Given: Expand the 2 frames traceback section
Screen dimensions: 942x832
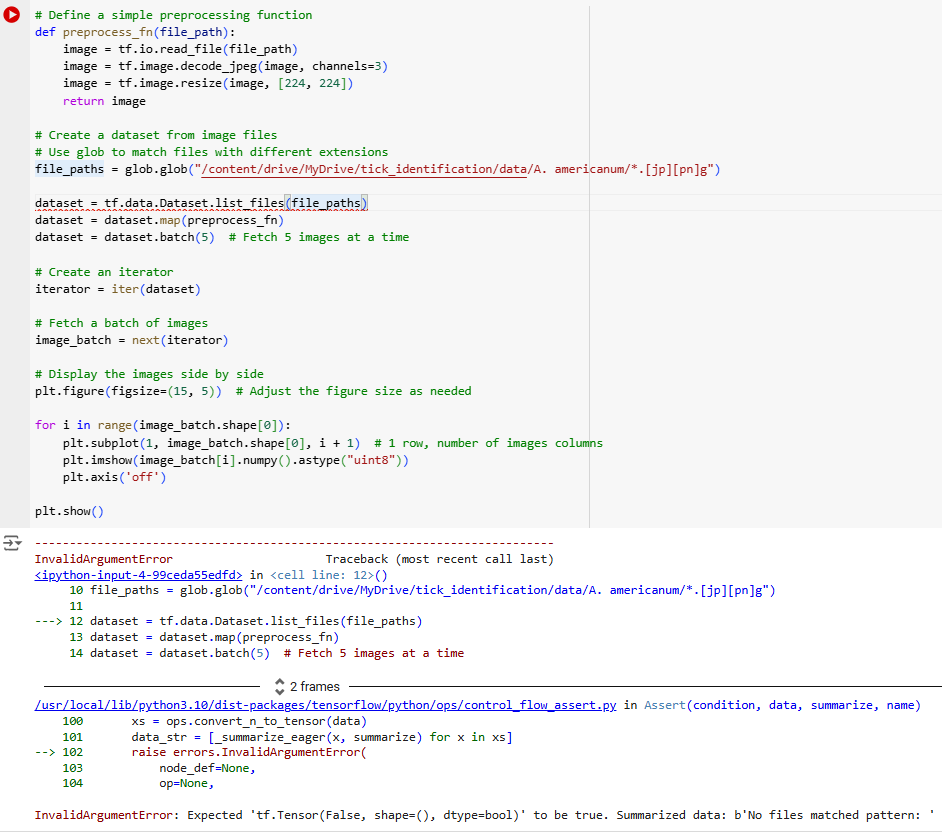Looking at the screenshot, I should [307, 686].
